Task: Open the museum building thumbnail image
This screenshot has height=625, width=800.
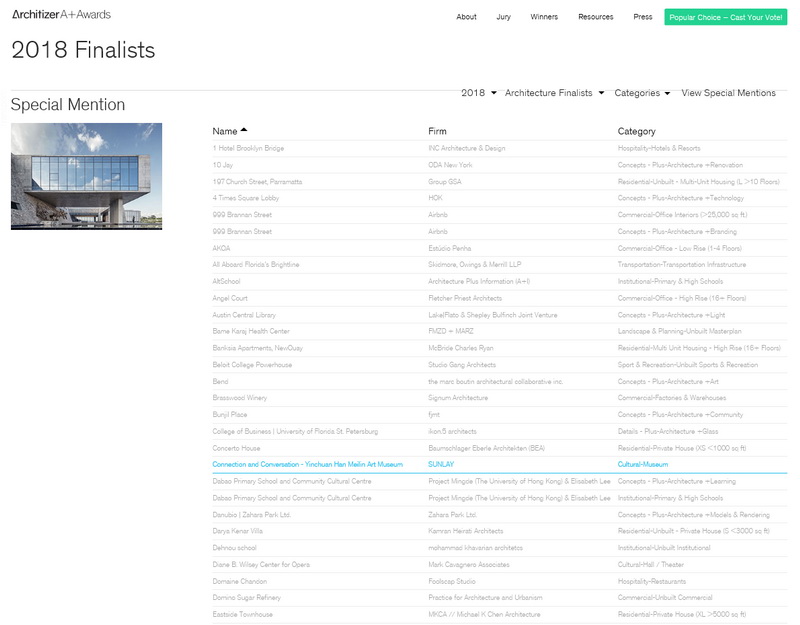Action: pos(86,176)
